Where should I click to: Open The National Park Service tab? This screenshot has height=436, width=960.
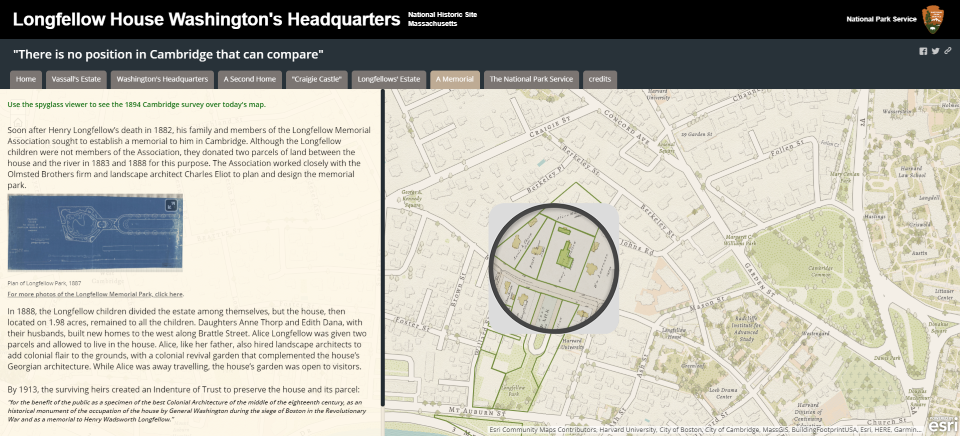pos(530,79)
